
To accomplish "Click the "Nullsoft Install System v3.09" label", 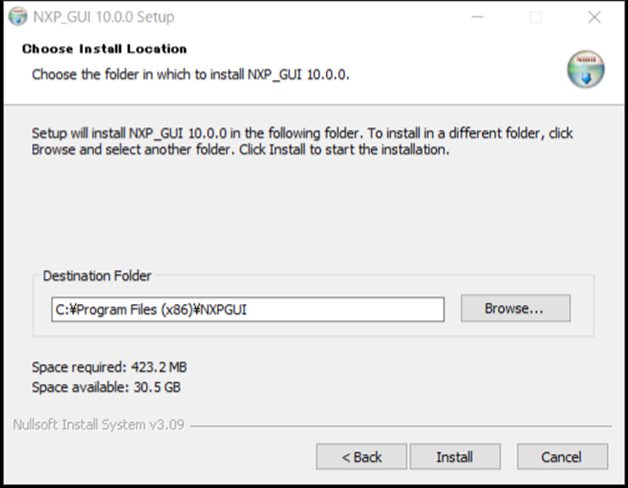I will pos(98,424).
